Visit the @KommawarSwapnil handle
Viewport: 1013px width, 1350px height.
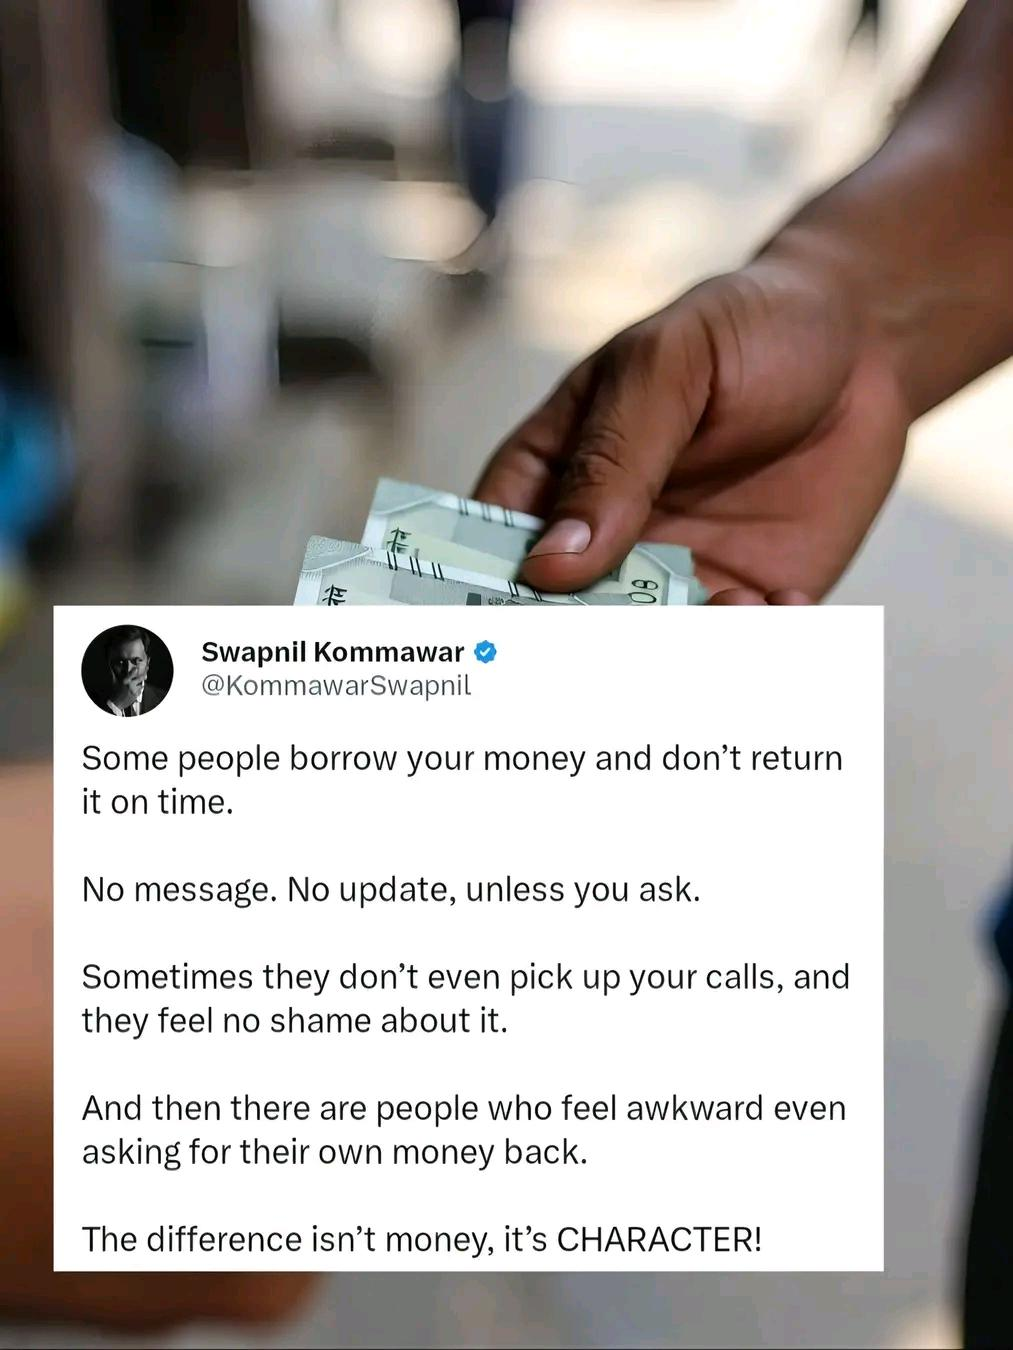pyautogui.click(x=336, y=686)
